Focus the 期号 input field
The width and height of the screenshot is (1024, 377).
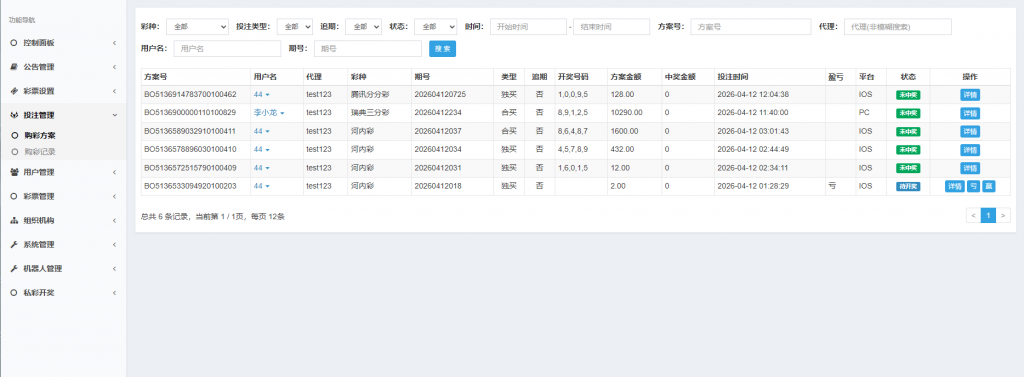(368, 48)
